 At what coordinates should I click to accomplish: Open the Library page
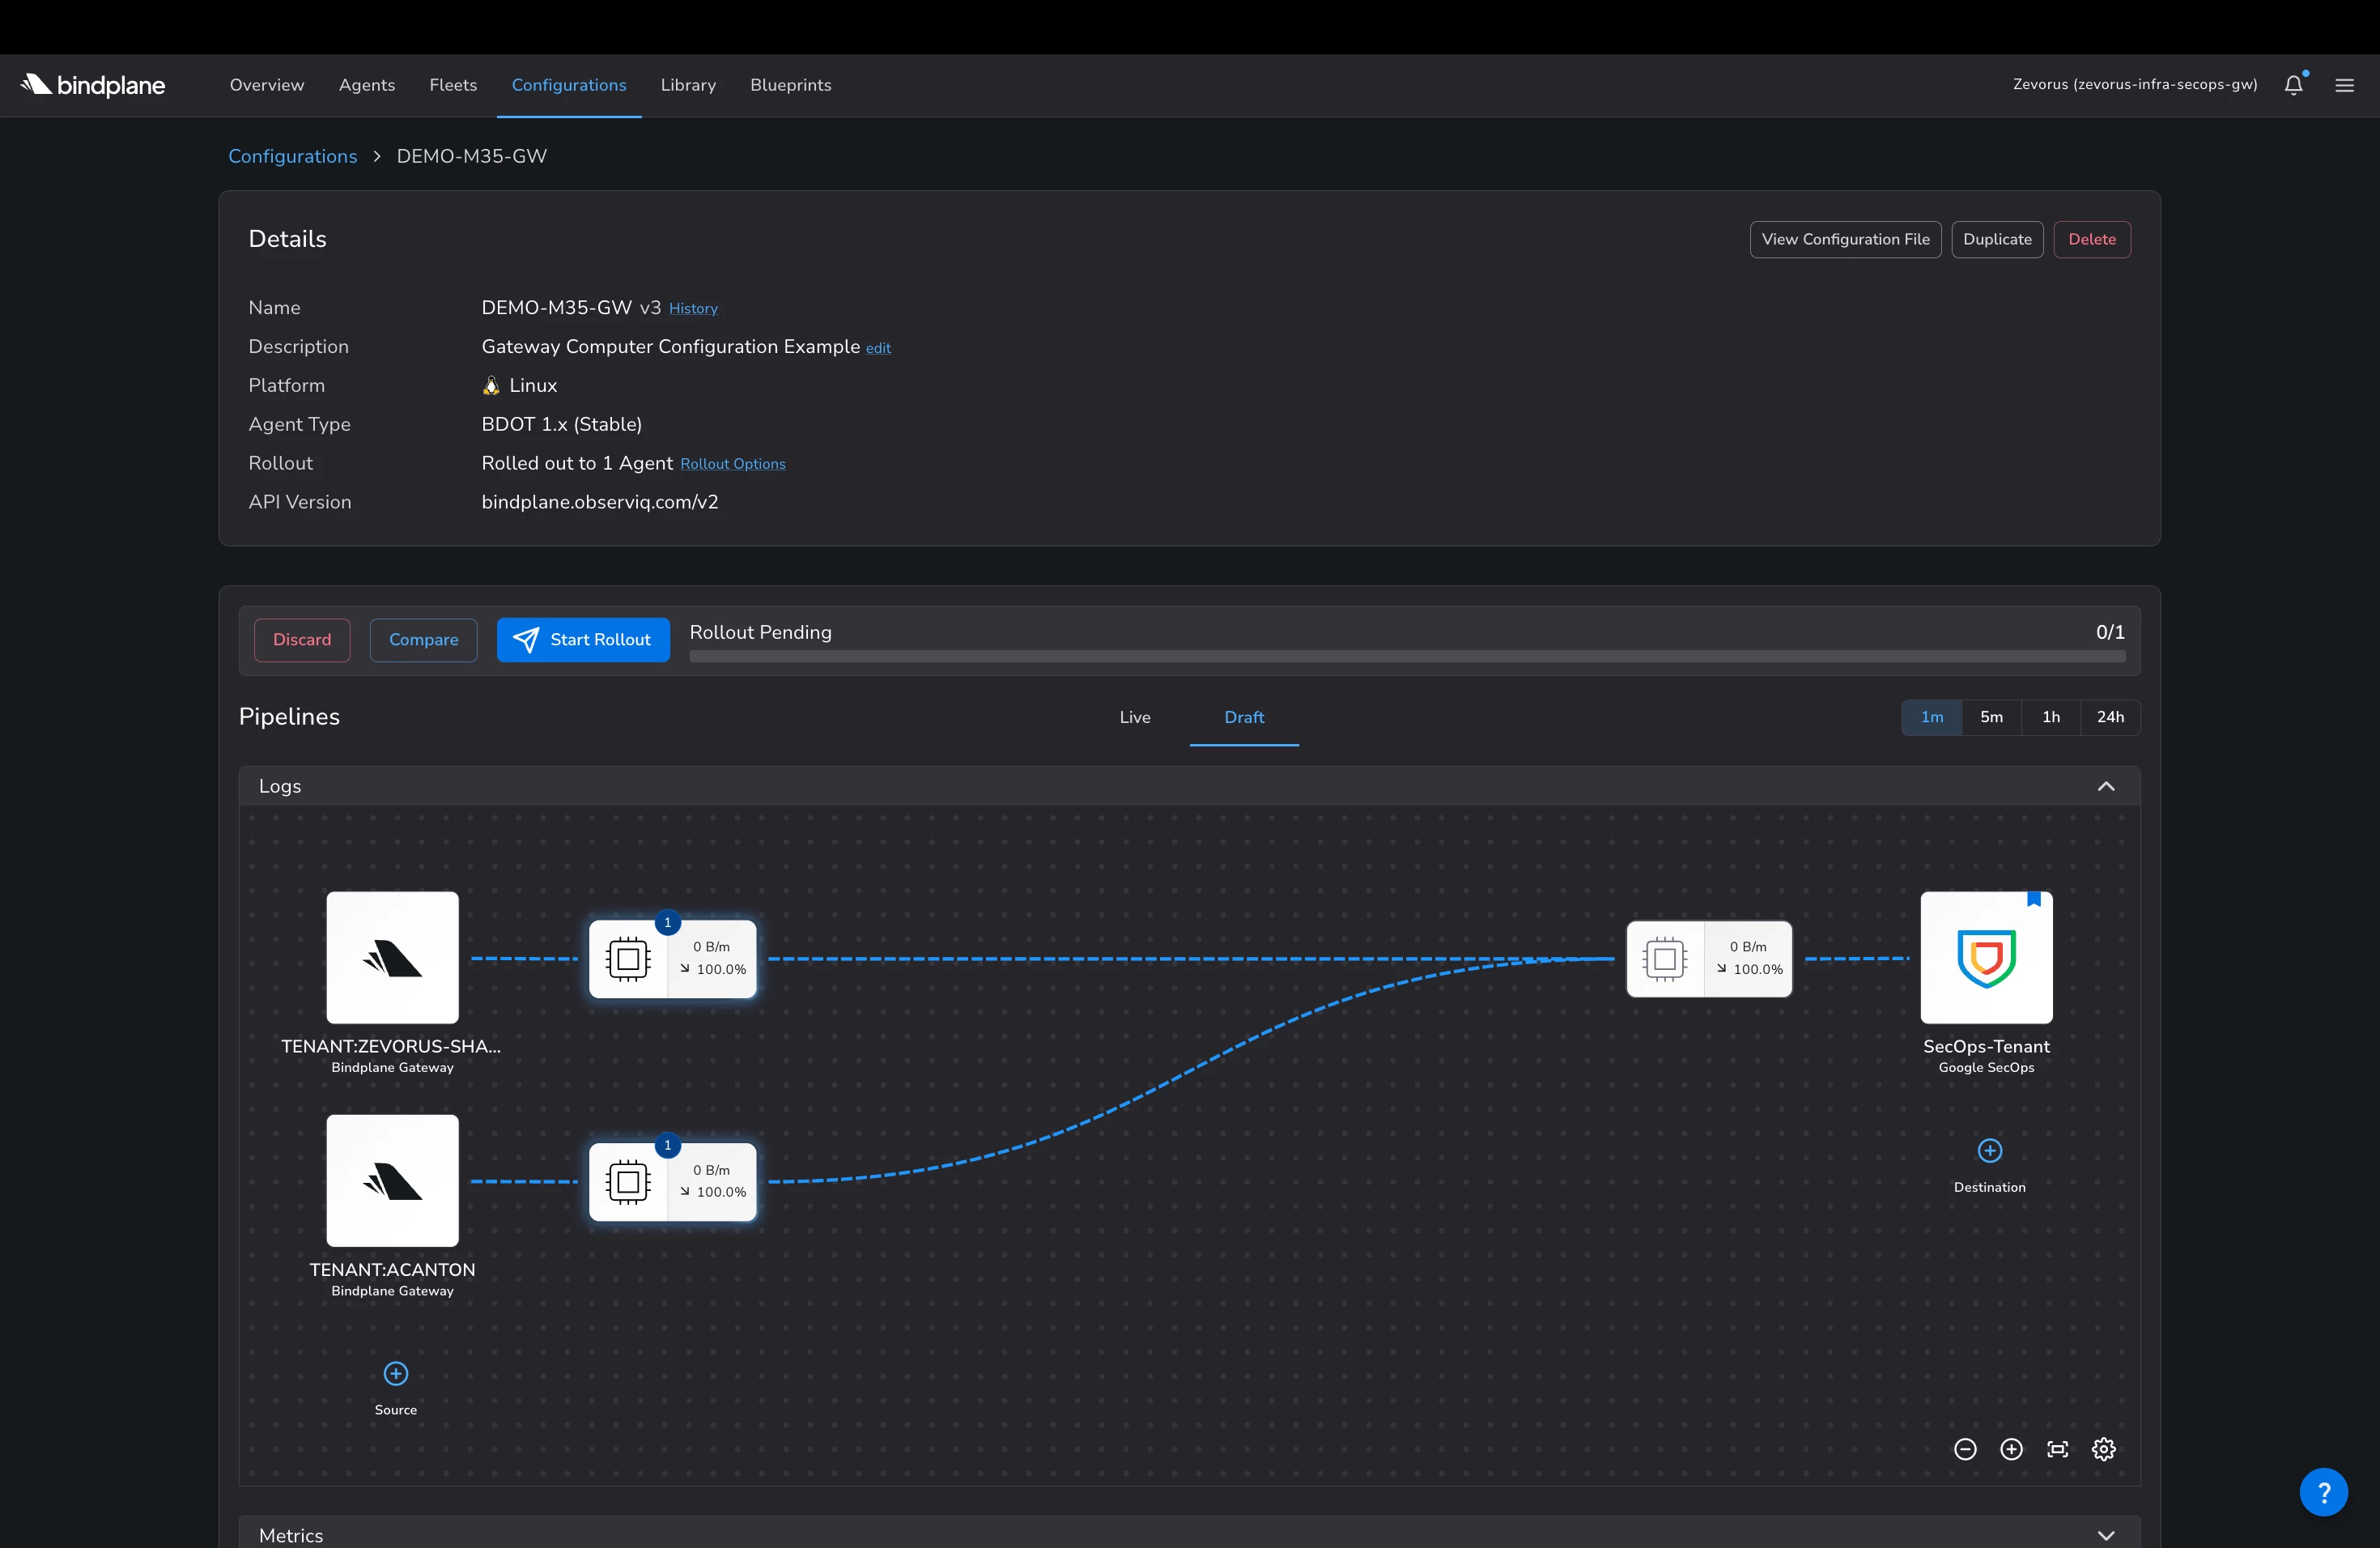click(688, 85)
